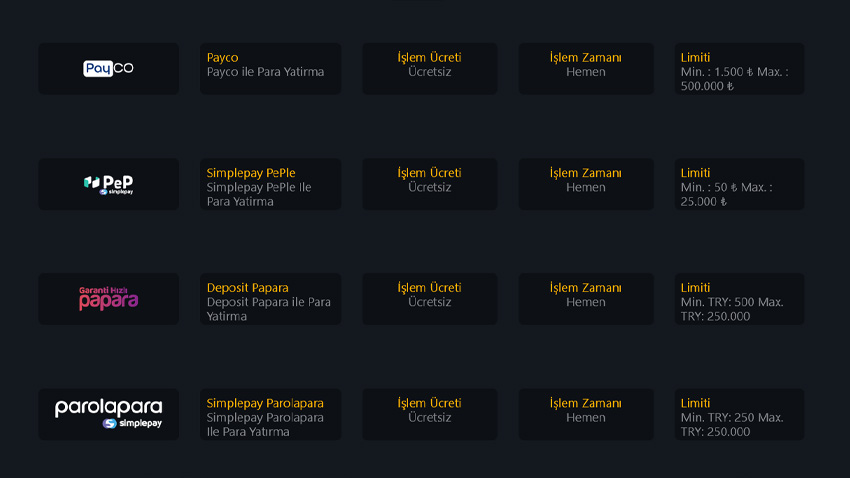Image resolution: width=850 pixels, height=478 pixels.
Task: View PePle limit Max 25.000 box
Action: click(x=739, y=184)
